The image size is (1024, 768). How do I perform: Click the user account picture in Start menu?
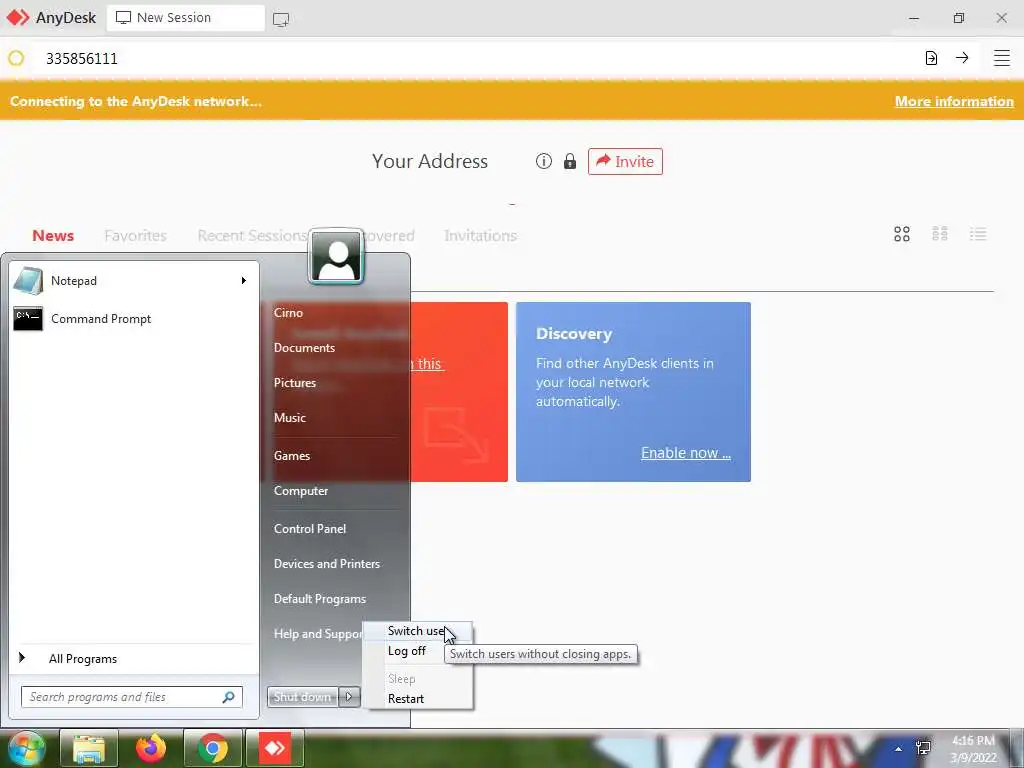(336, 257)
